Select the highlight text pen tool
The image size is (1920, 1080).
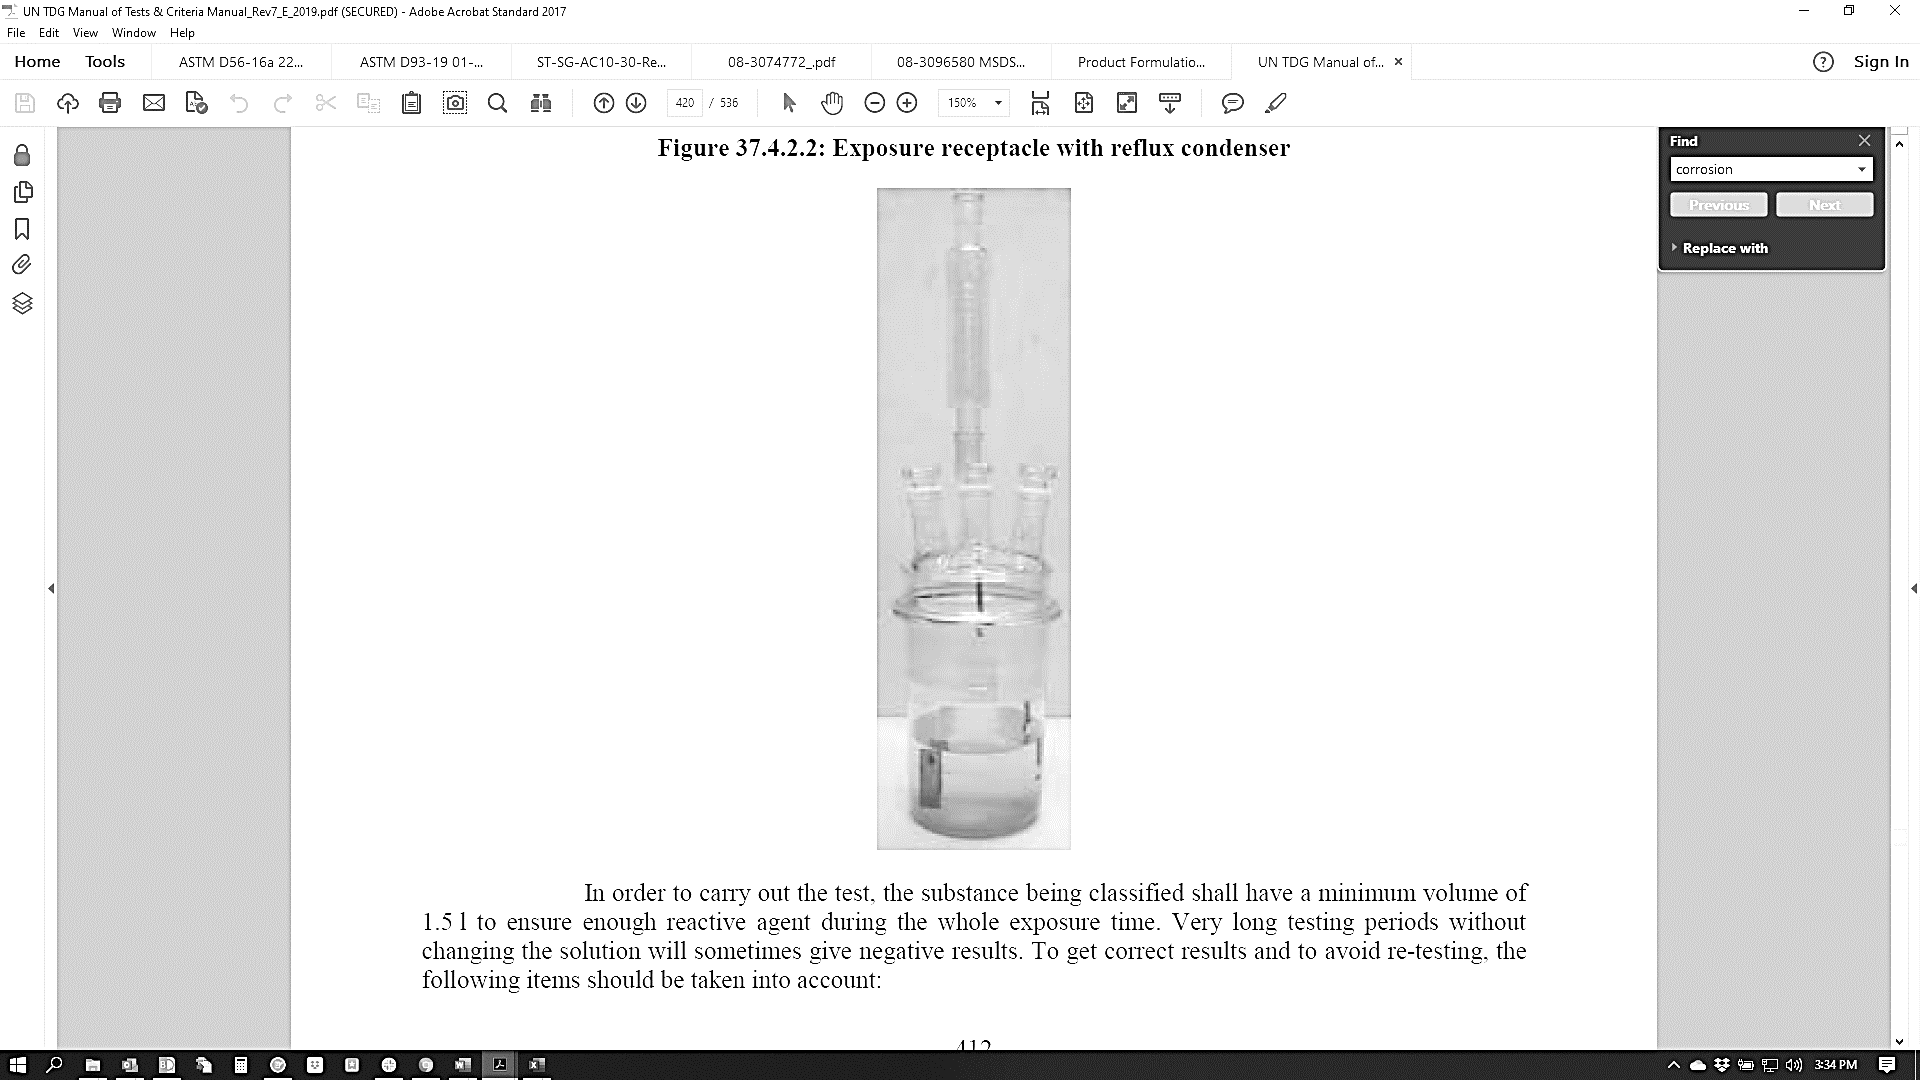coord(1275,103)
